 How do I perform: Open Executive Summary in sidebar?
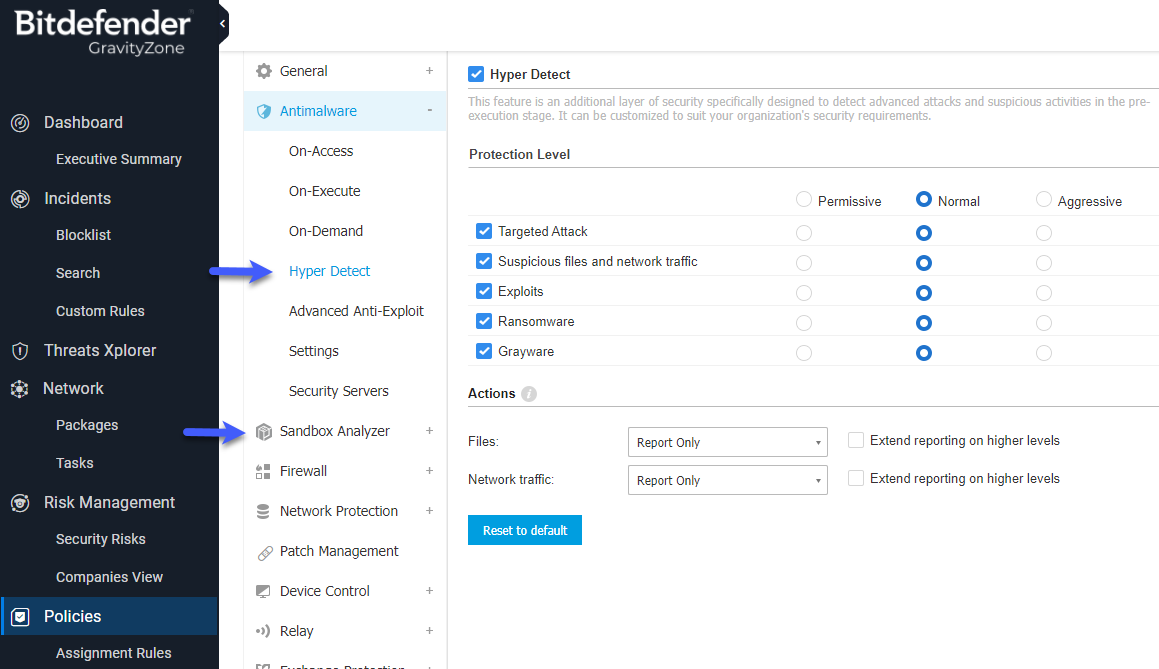click(118, 159)
